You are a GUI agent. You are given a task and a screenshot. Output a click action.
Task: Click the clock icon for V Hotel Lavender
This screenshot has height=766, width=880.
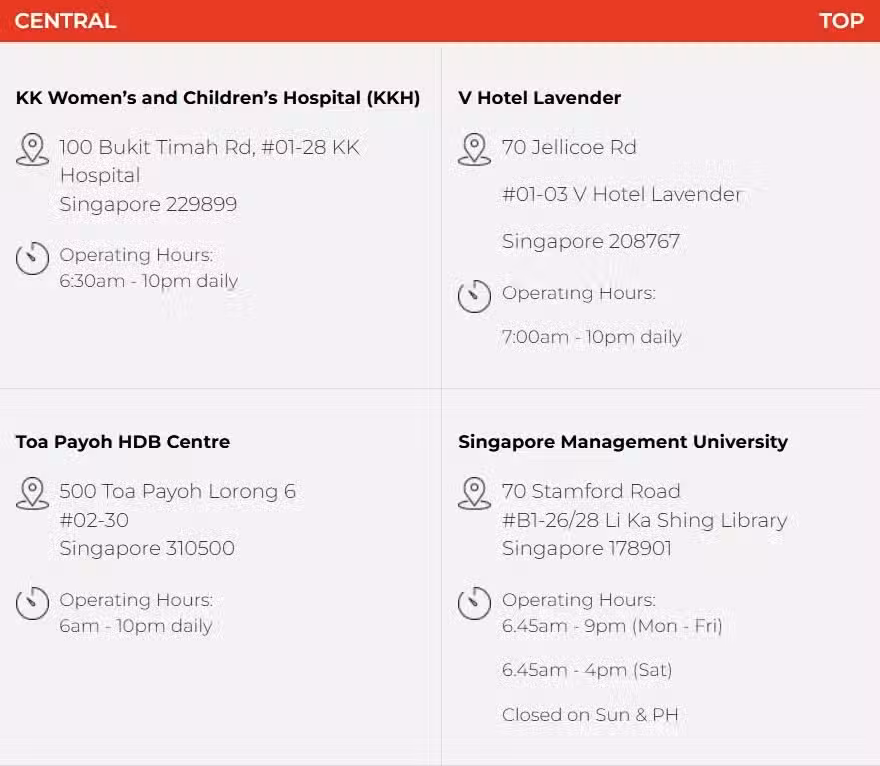pos(474,296)
